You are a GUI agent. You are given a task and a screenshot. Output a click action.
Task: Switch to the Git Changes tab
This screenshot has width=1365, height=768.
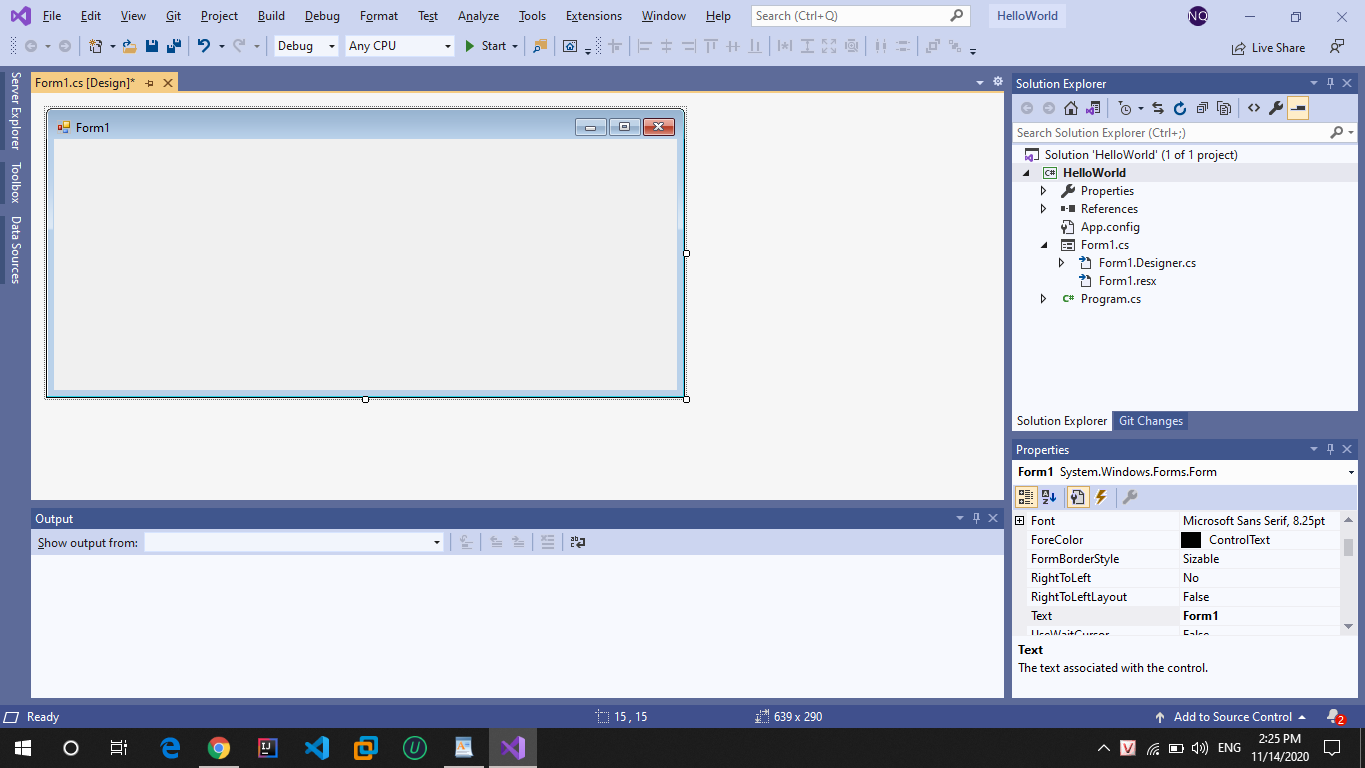tap(1150, 421)
